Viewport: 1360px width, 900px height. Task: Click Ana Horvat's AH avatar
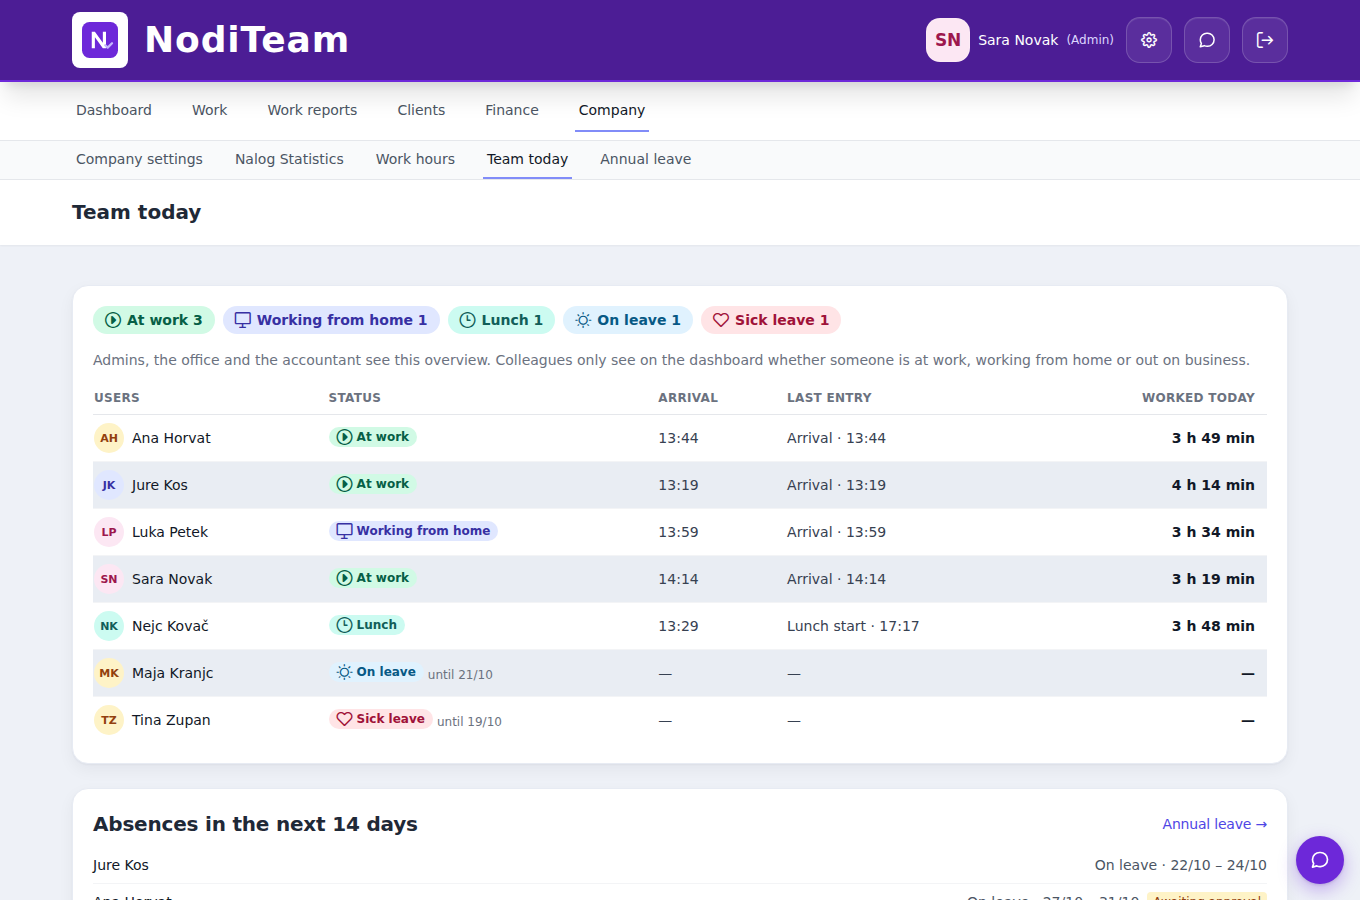point(109,438)
